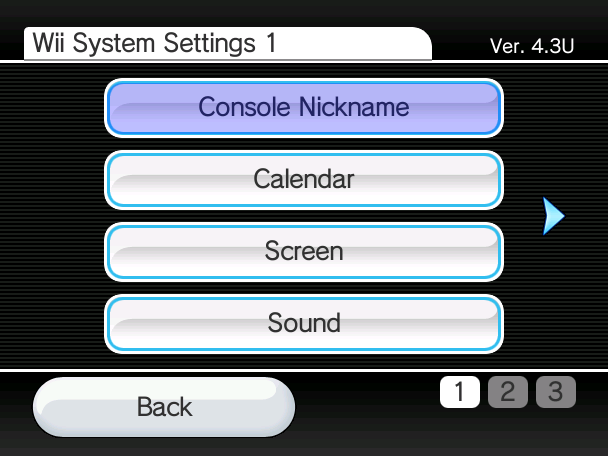Pick Calendar to set date and time
The height and width of the screenshot is (456, 608).
point(304,180)
